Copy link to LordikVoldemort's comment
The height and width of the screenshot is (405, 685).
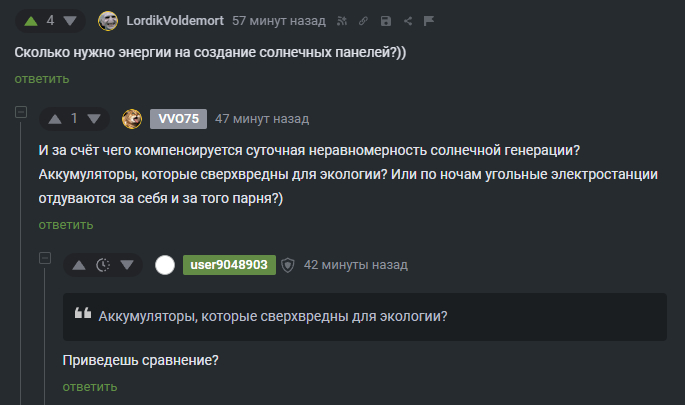click(x=363, y=21)
